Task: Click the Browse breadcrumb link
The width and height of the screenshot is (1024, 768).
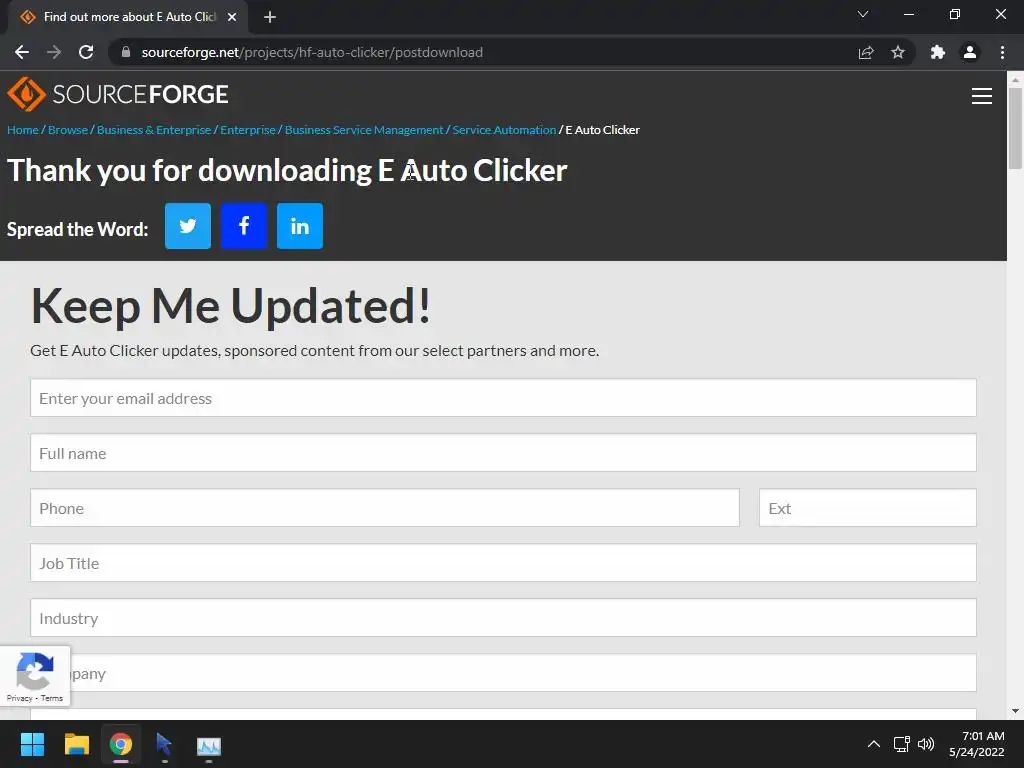Action: pos(68,130)
